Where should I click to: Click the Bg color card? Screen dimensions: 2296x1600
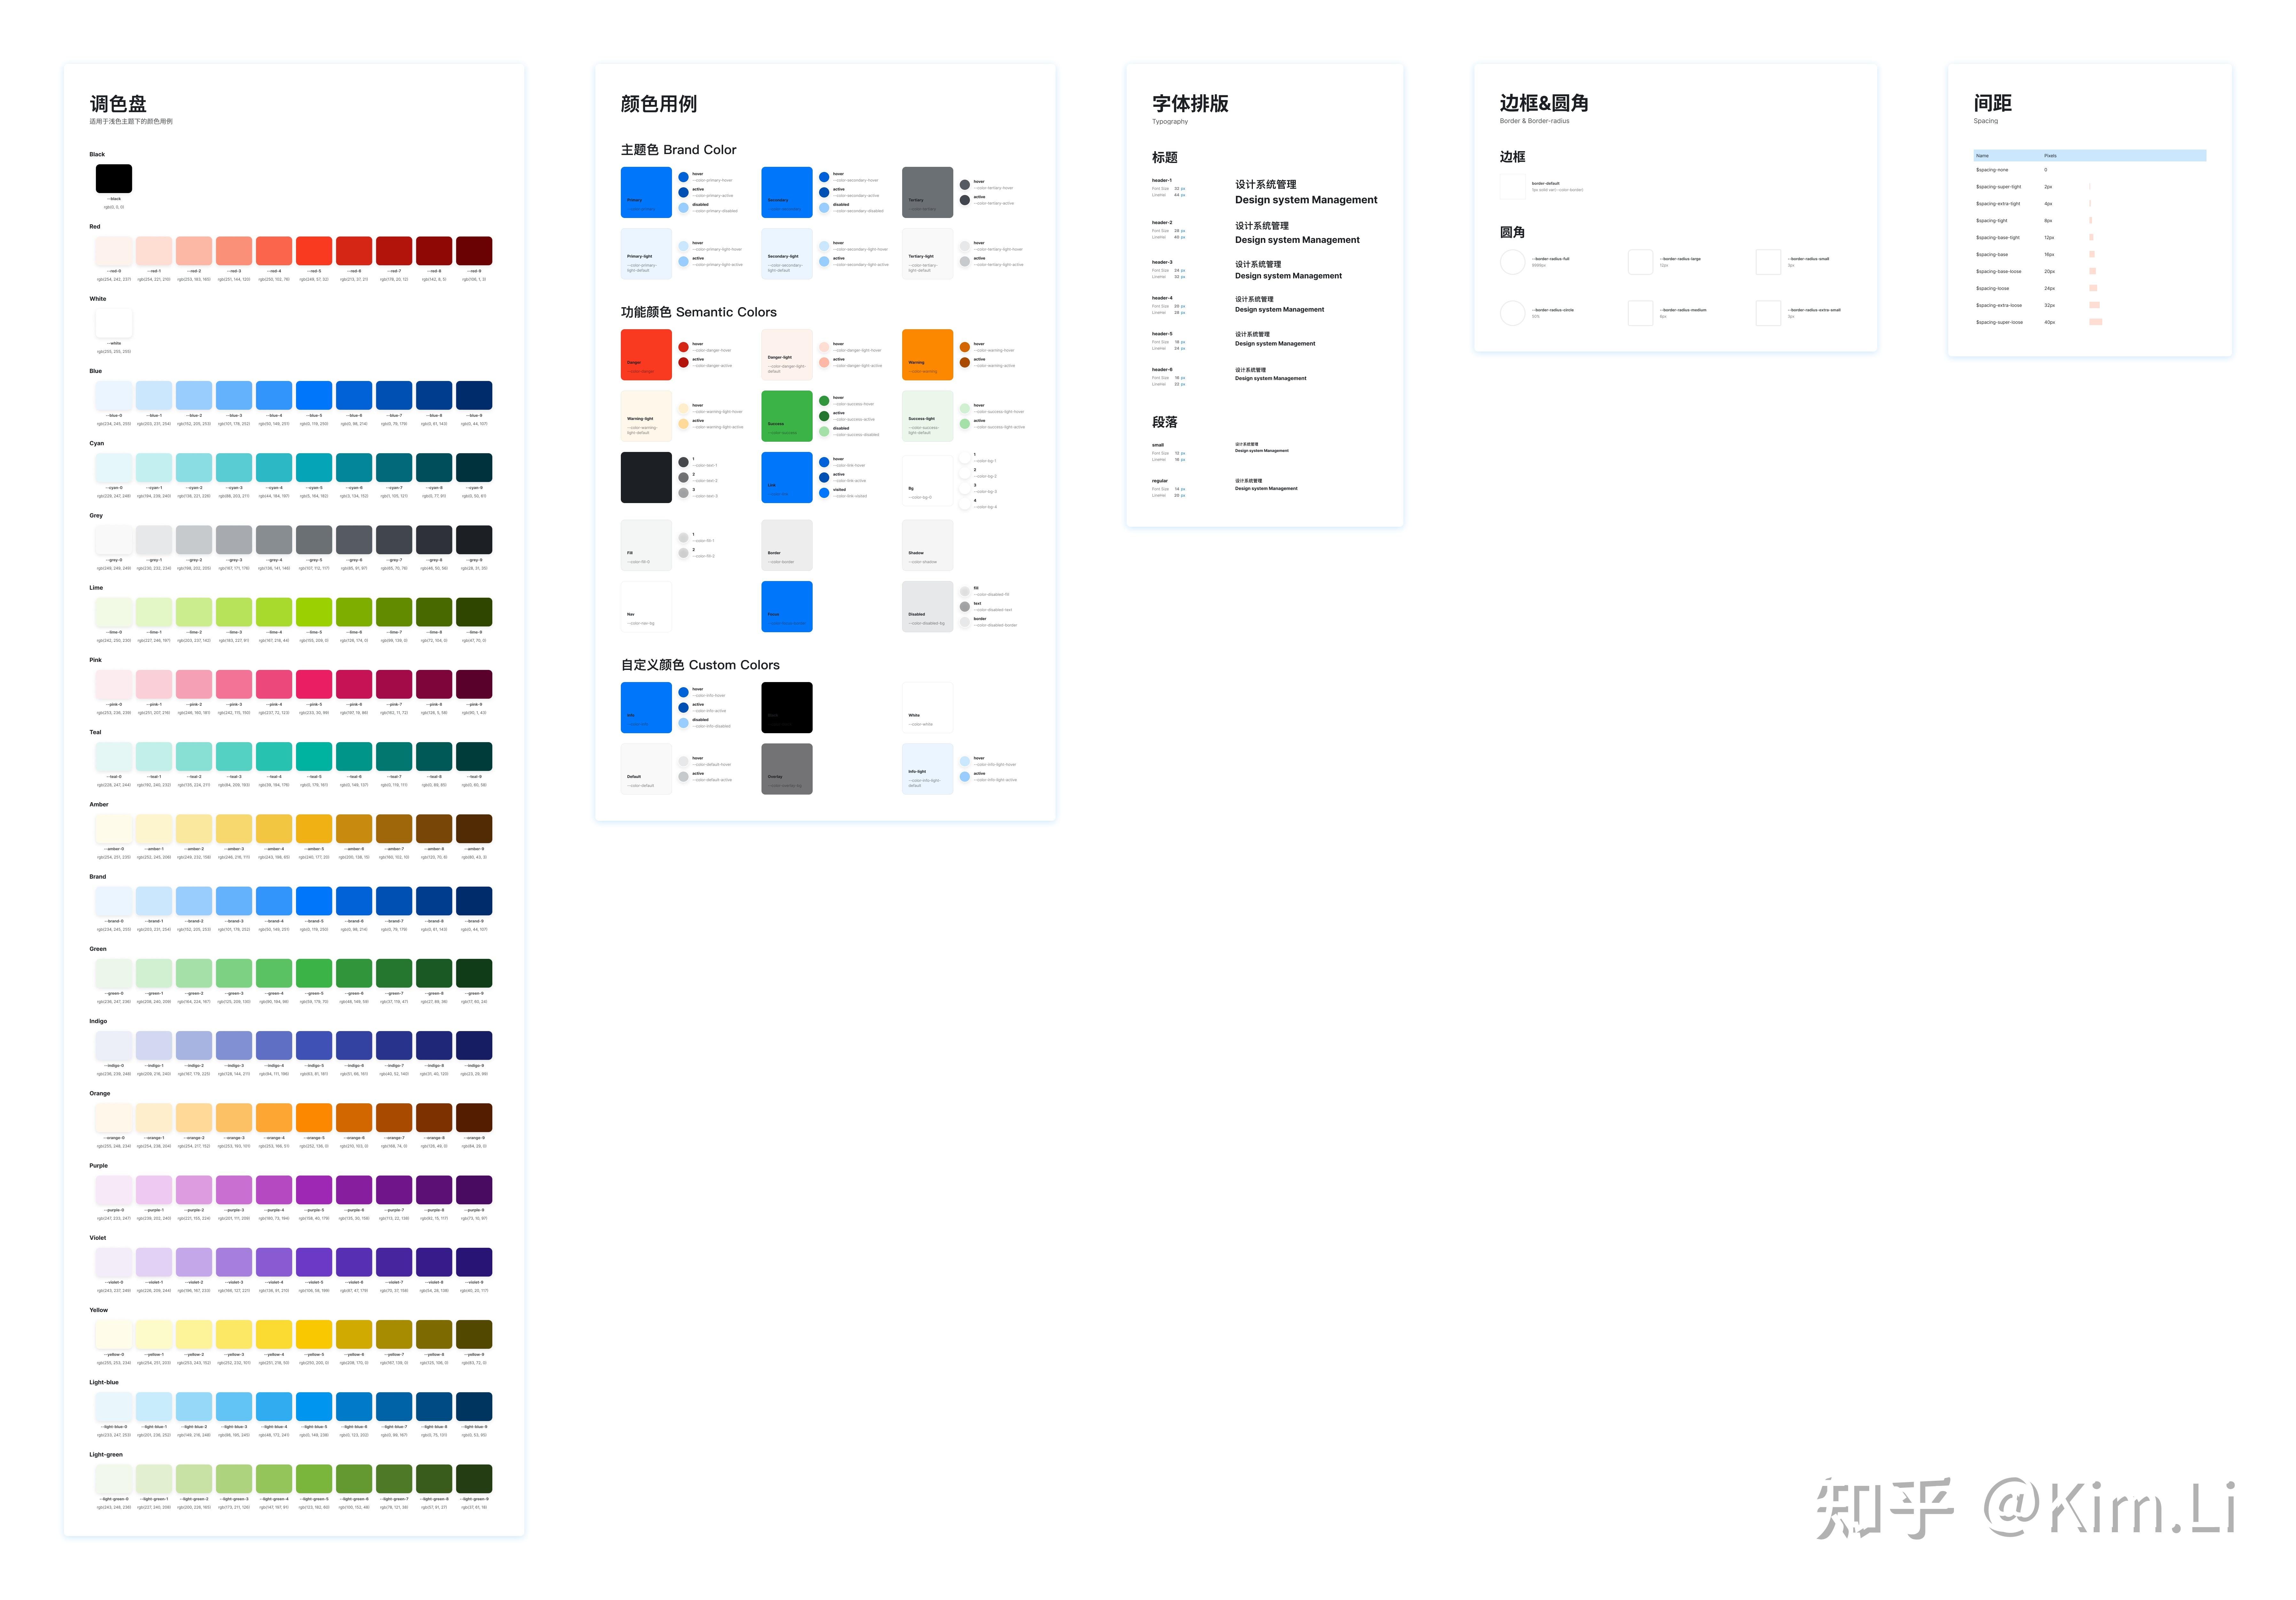(x=927, y=481)
